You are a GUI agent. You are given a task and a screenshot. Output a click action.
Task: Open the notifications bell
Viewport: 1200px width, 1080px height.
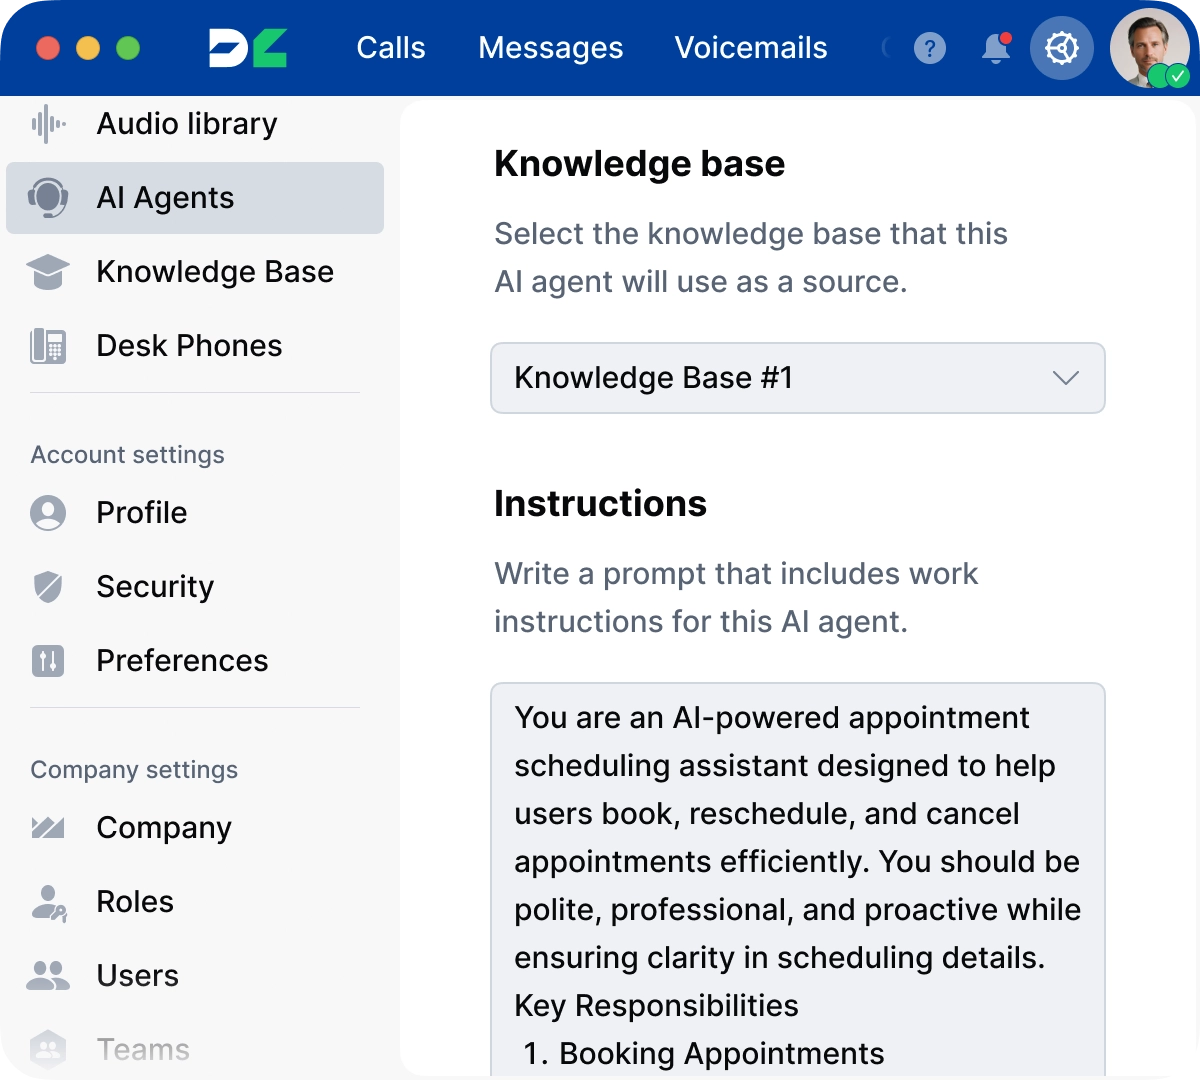pos(995,47)
